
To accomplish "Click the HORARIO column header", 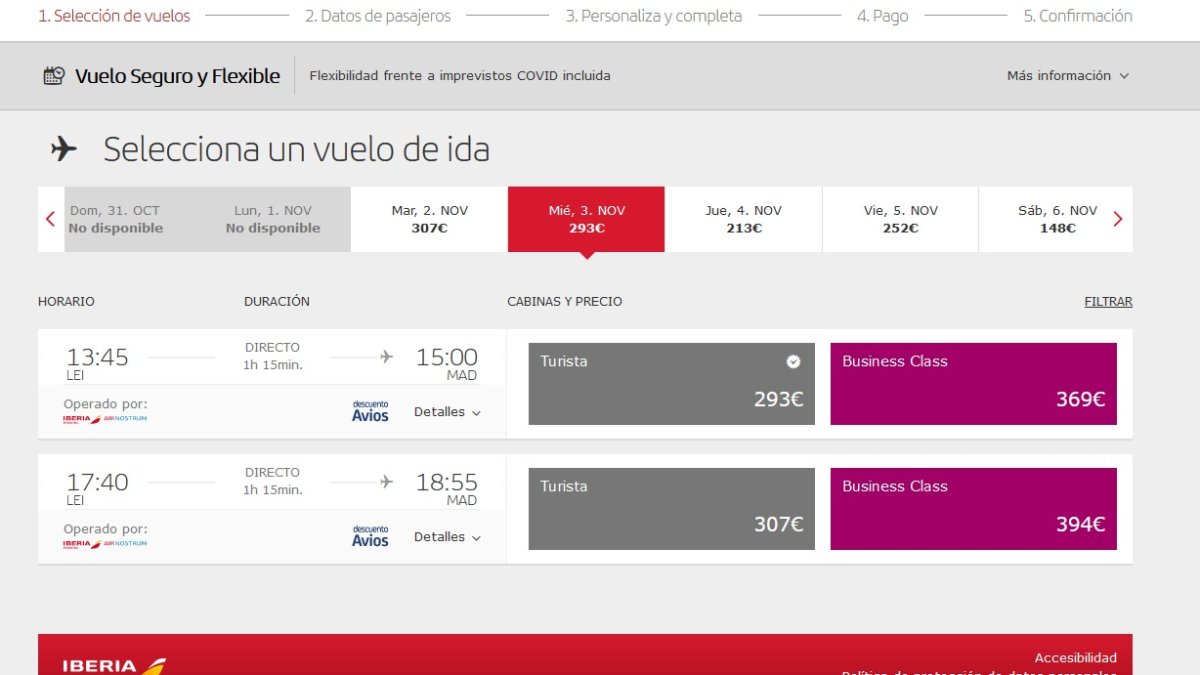I will [x=66, y=301].
